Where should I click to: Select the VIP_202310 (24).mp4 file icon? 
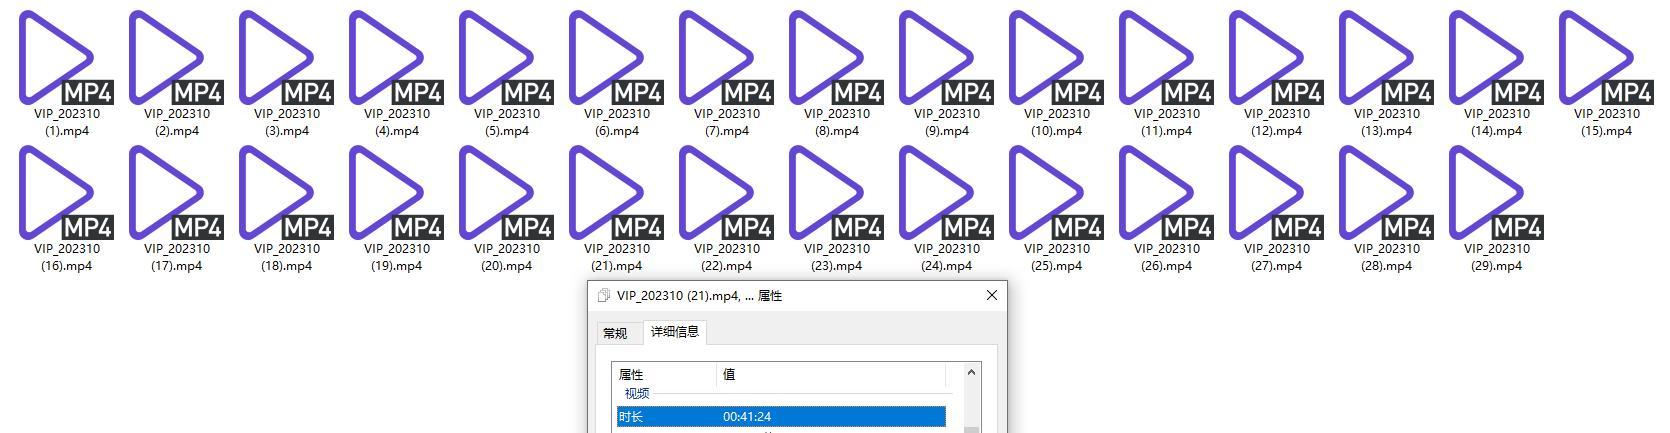pos(946,193)
